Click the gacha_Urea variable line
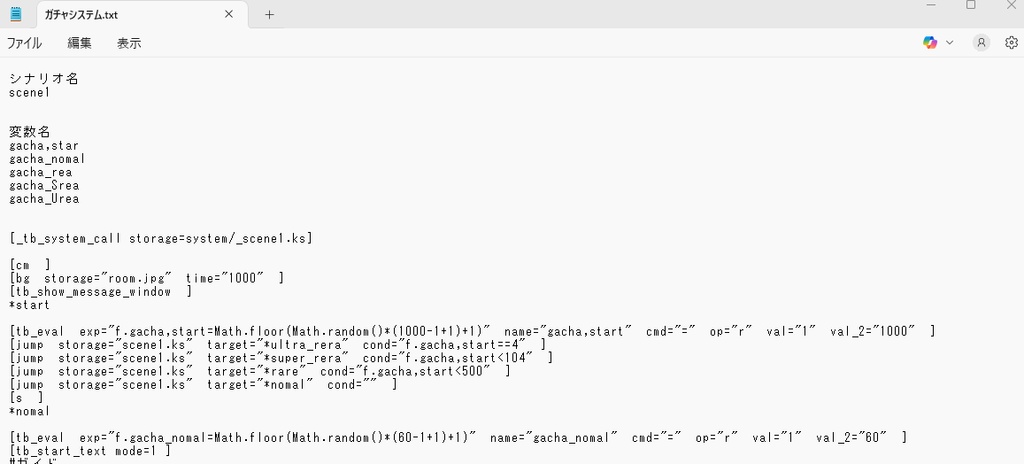The height and width of the screenshot is (464, 1024). (x=44, y=198)
